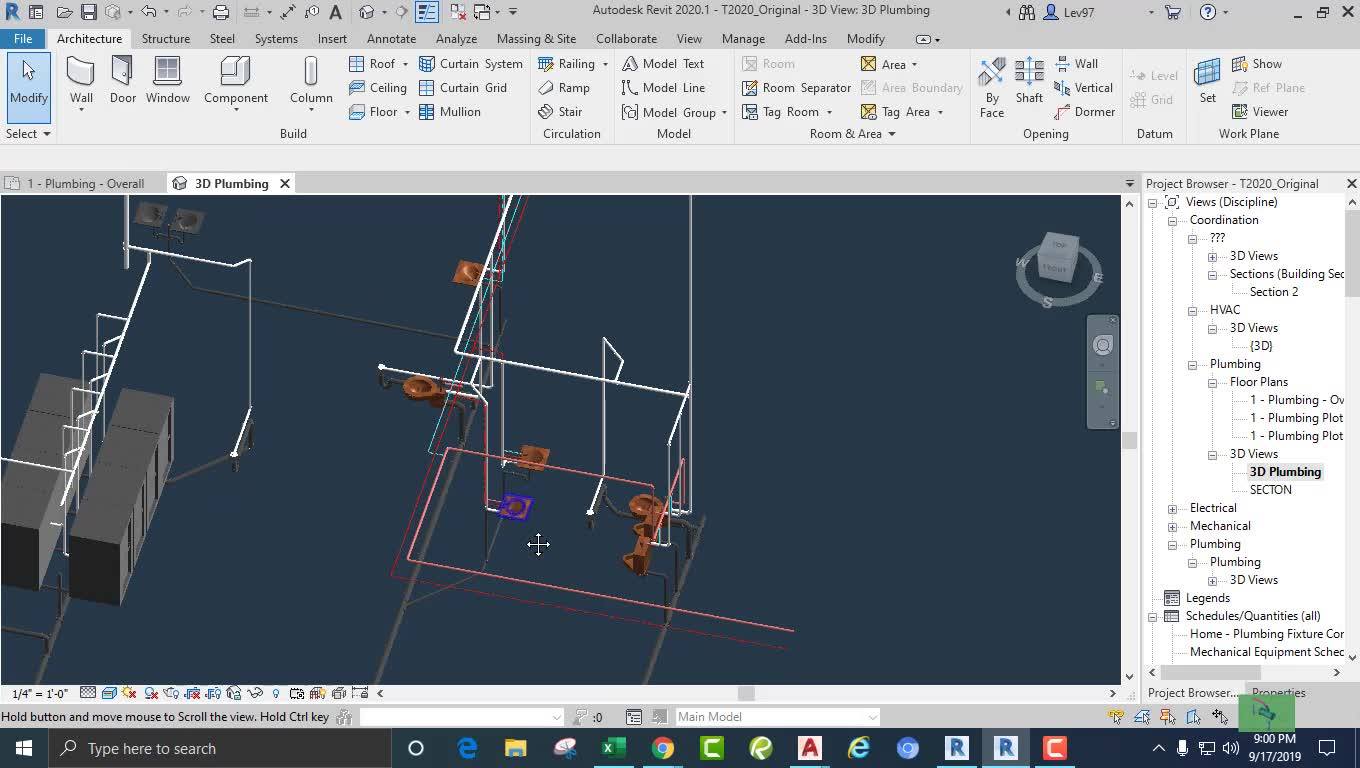This screenshot has height=768, width=1360.
Task: Select the Ramp tool
Action: pyautogui.click(x=564, y=88)
